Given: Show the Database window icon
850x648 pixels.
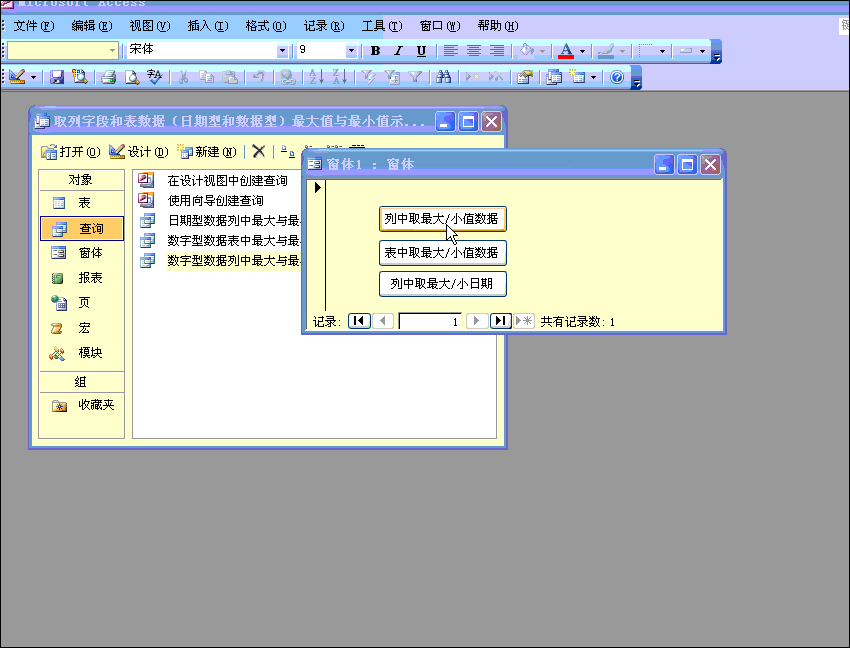Looking at the screenshot, I should pyautogui.click(x=553, y=78).
